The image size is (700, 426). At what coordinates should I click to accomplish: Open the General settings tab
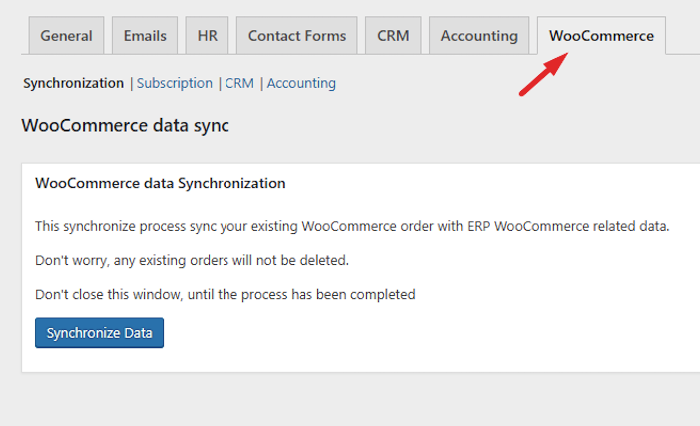click(x=66, y=36)
